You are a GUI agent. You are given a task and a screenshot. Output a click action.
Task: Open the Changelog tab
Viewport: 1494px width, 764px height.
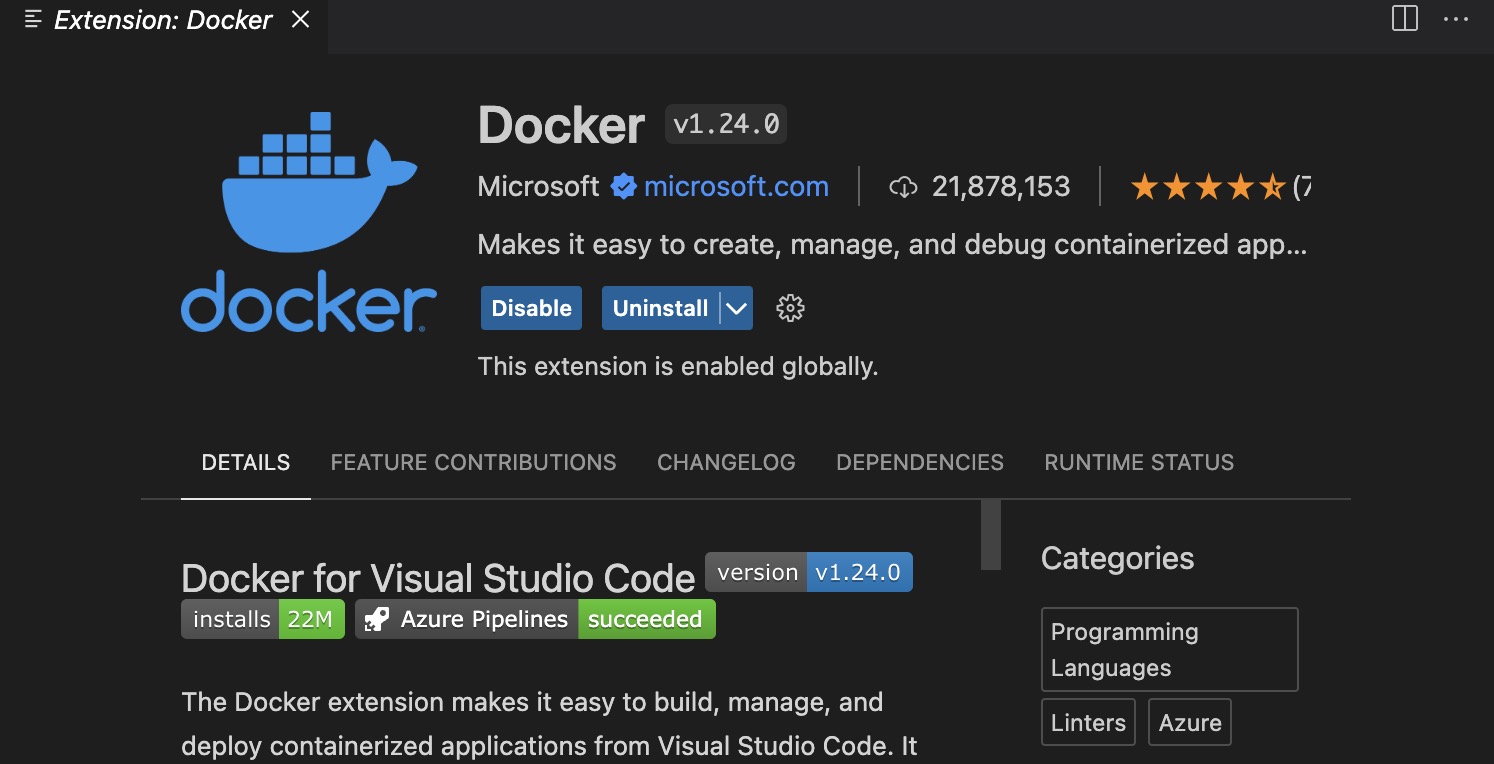coord(726,462)
